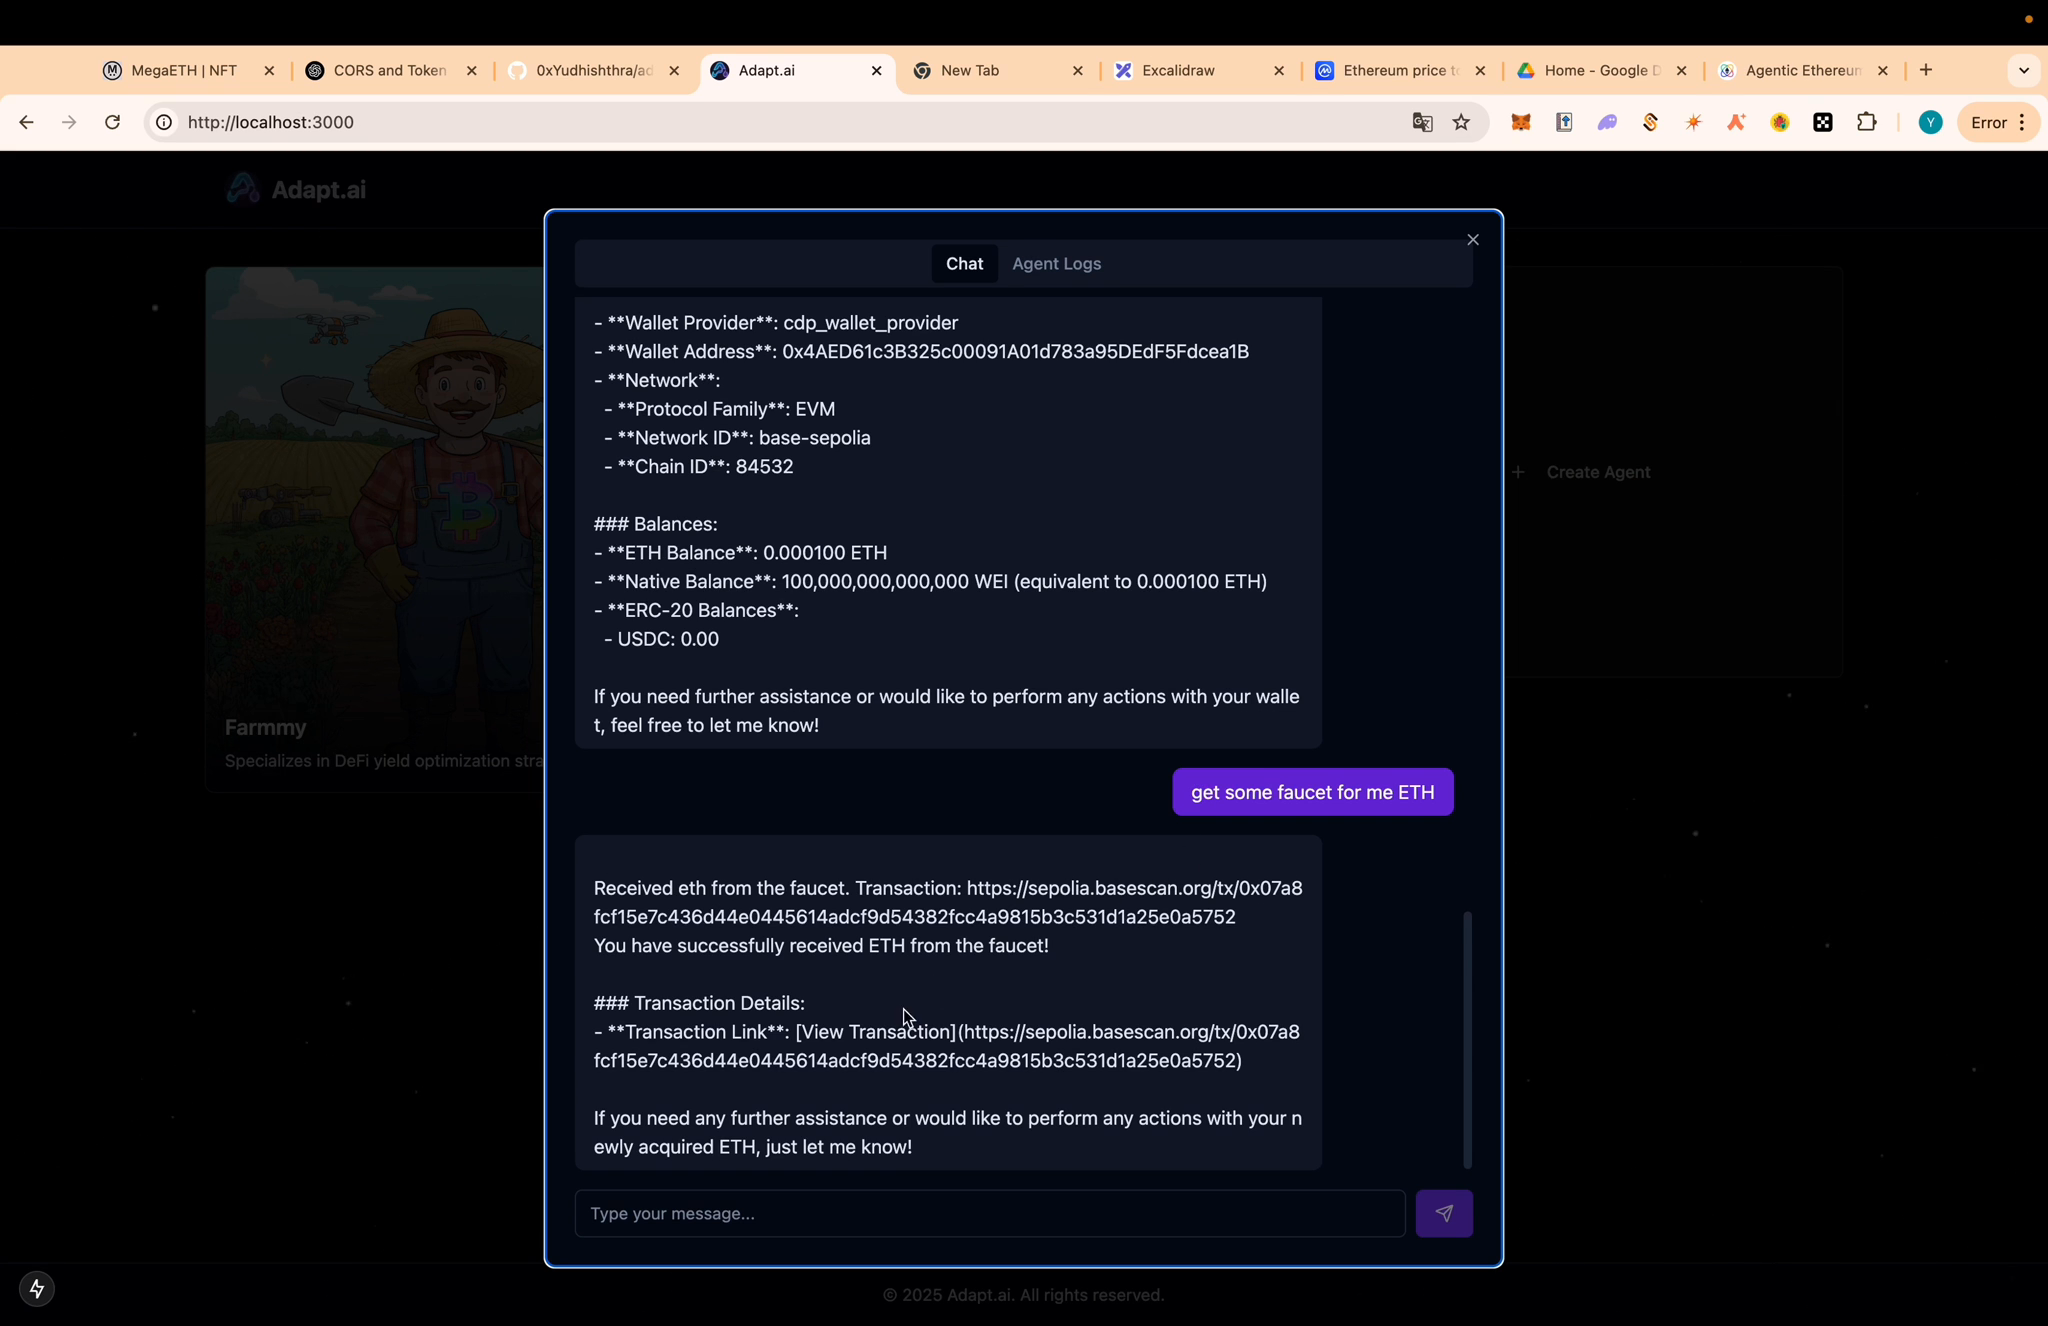The width and height of the screenshot is (2048, 1326).
Task: Switch to Home - Google Drive tab
Action: [1601, 70]
